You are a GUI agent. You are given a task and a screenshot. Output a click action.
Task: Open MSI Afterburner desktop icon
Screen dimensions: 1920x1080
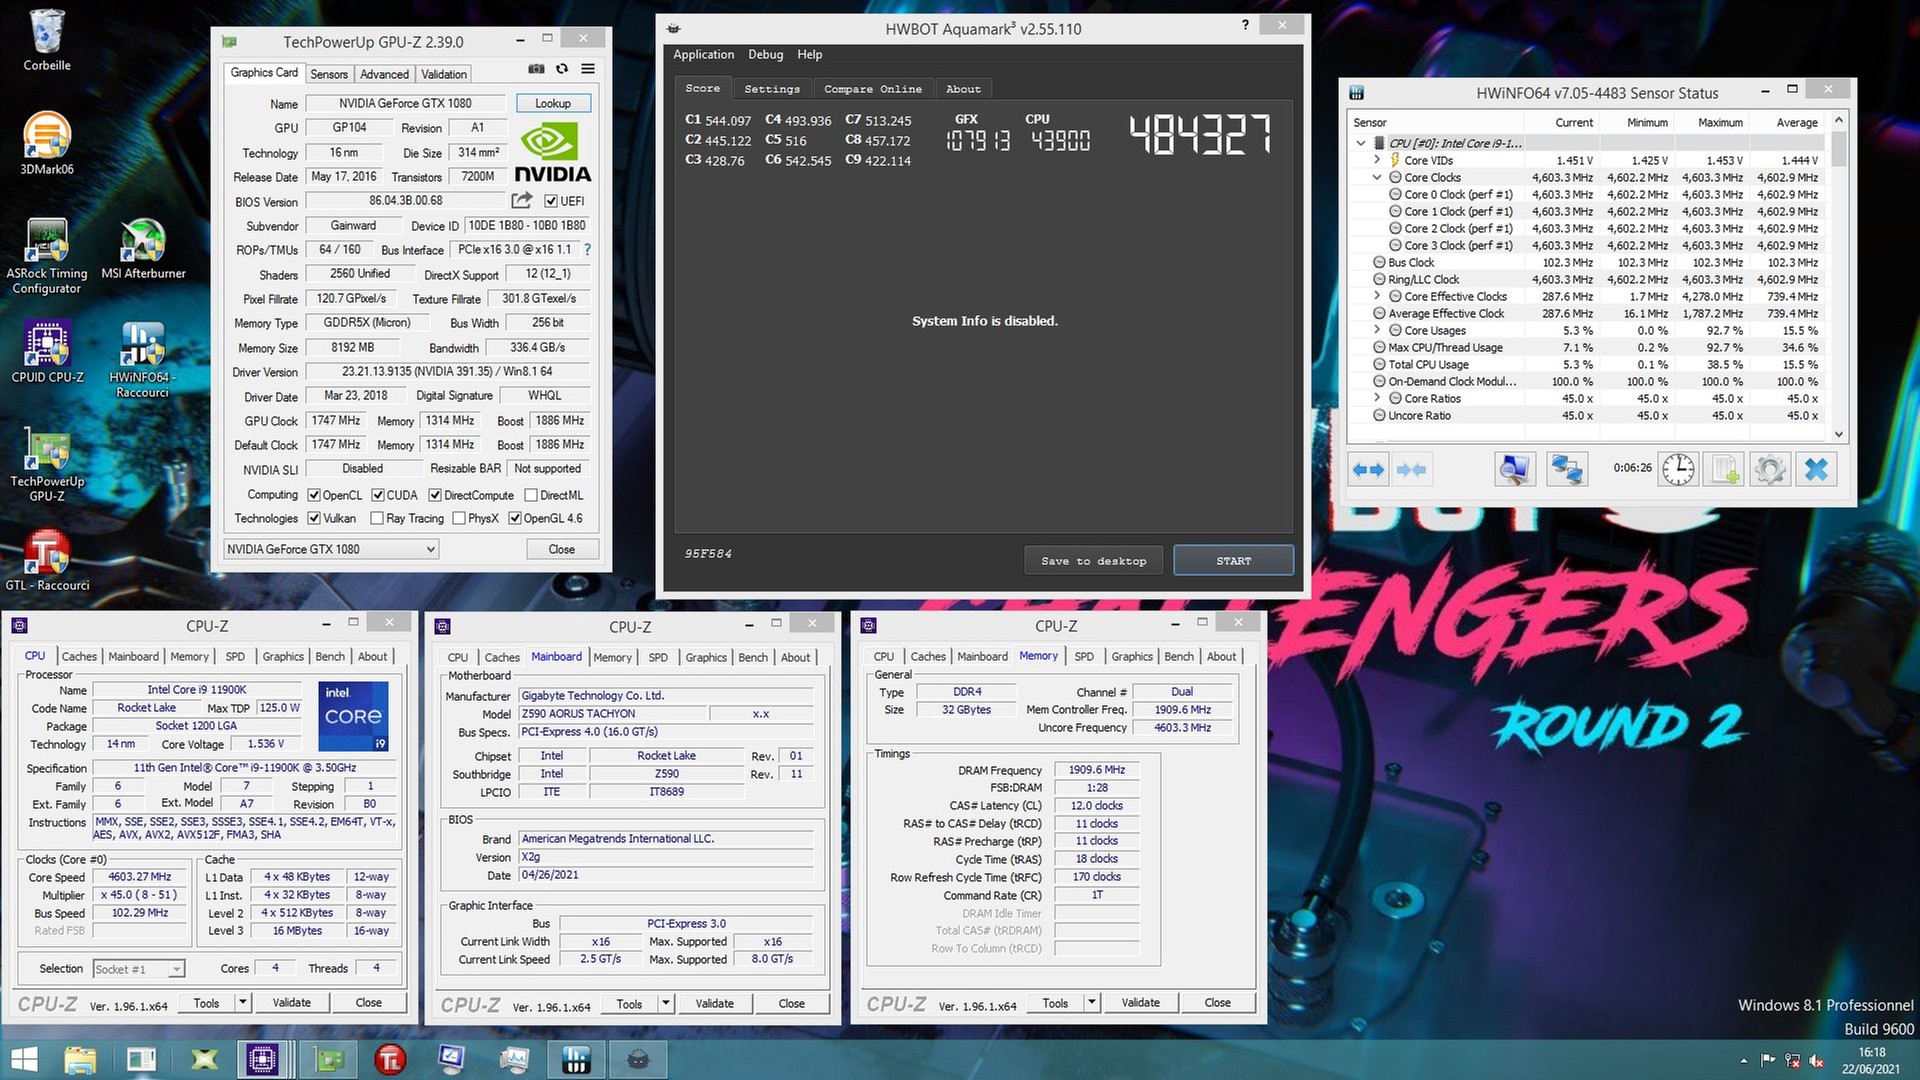(x=143, y=249)
